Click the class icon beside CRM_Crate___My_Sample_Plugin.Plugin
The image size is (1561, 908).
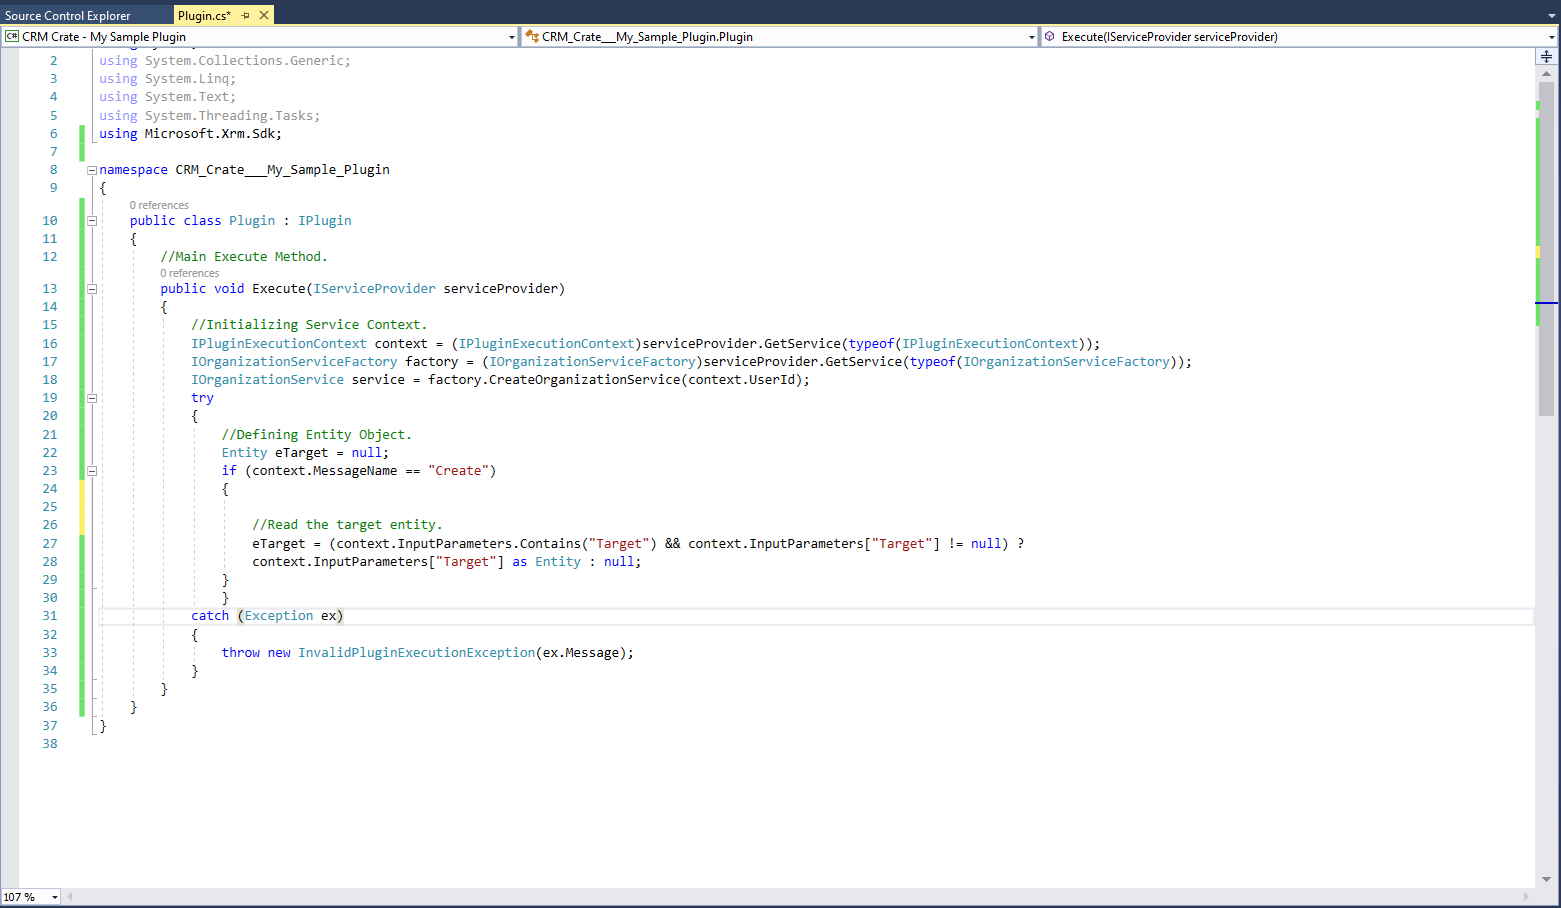tap(530, 36)
